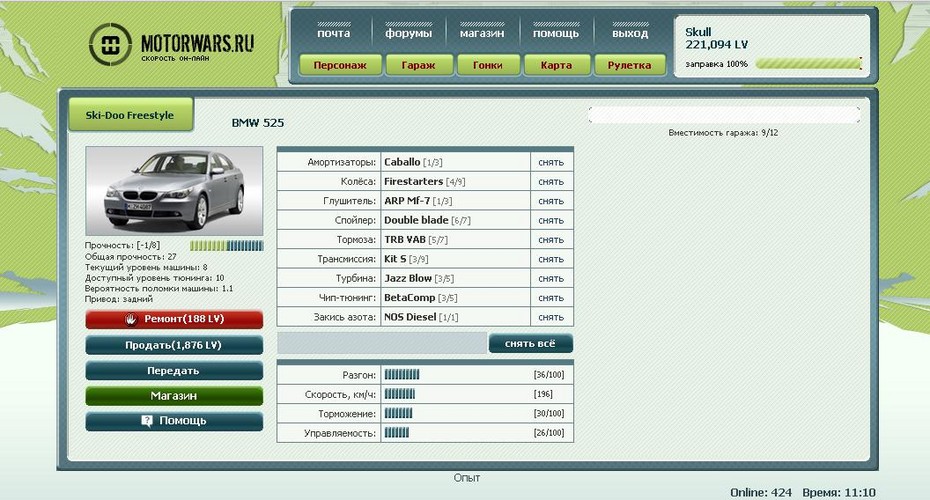The image size is (930, 500).
Task: Click the 221,094 LV balance
Action: click(716, 44)
